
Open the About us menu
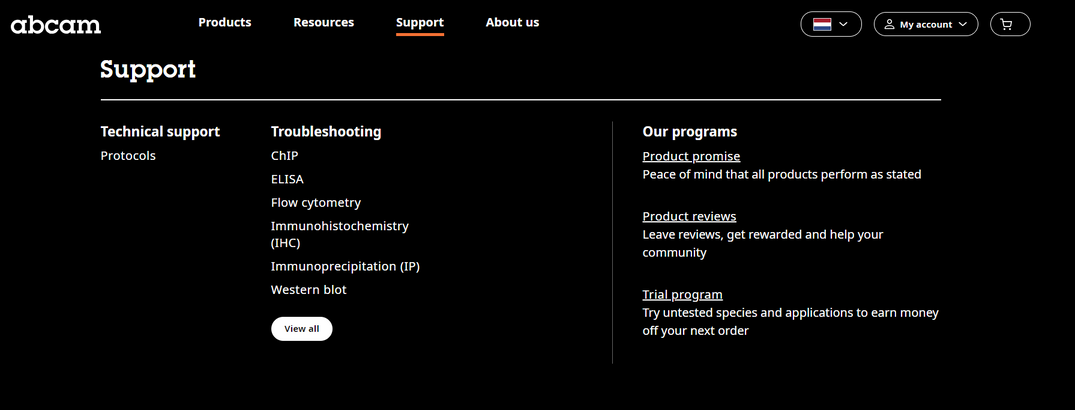(x=512, y=22)
